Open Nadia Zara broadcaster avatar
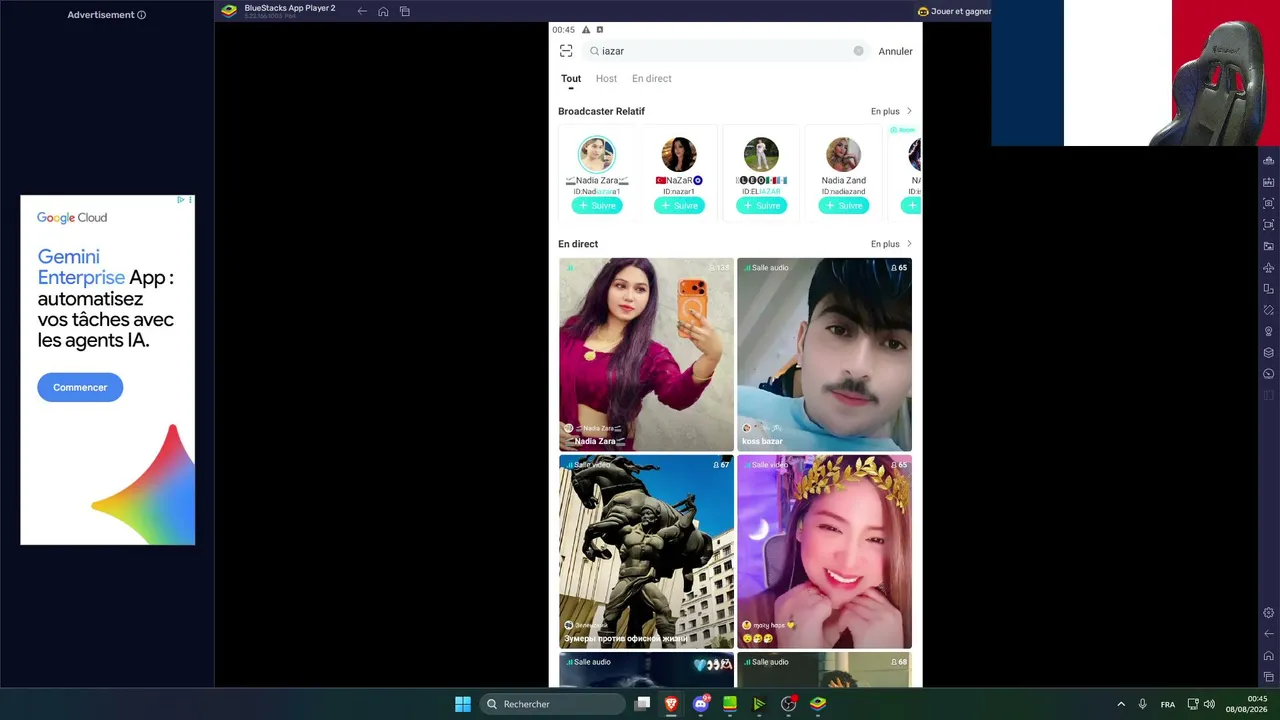 coord(597,154)
